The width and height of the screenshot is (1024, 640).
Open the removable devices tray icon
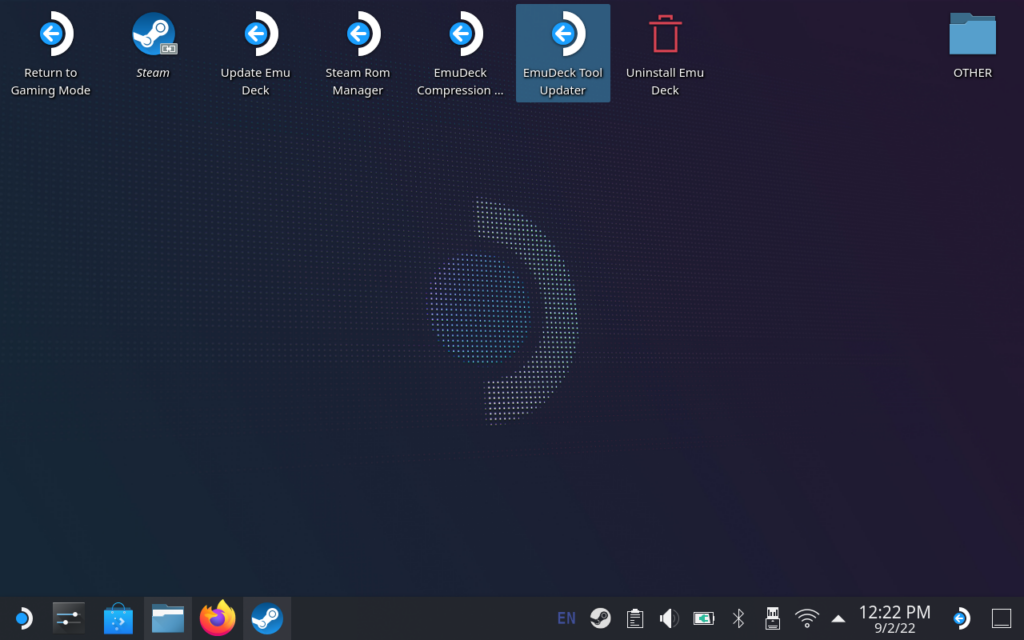773,618
